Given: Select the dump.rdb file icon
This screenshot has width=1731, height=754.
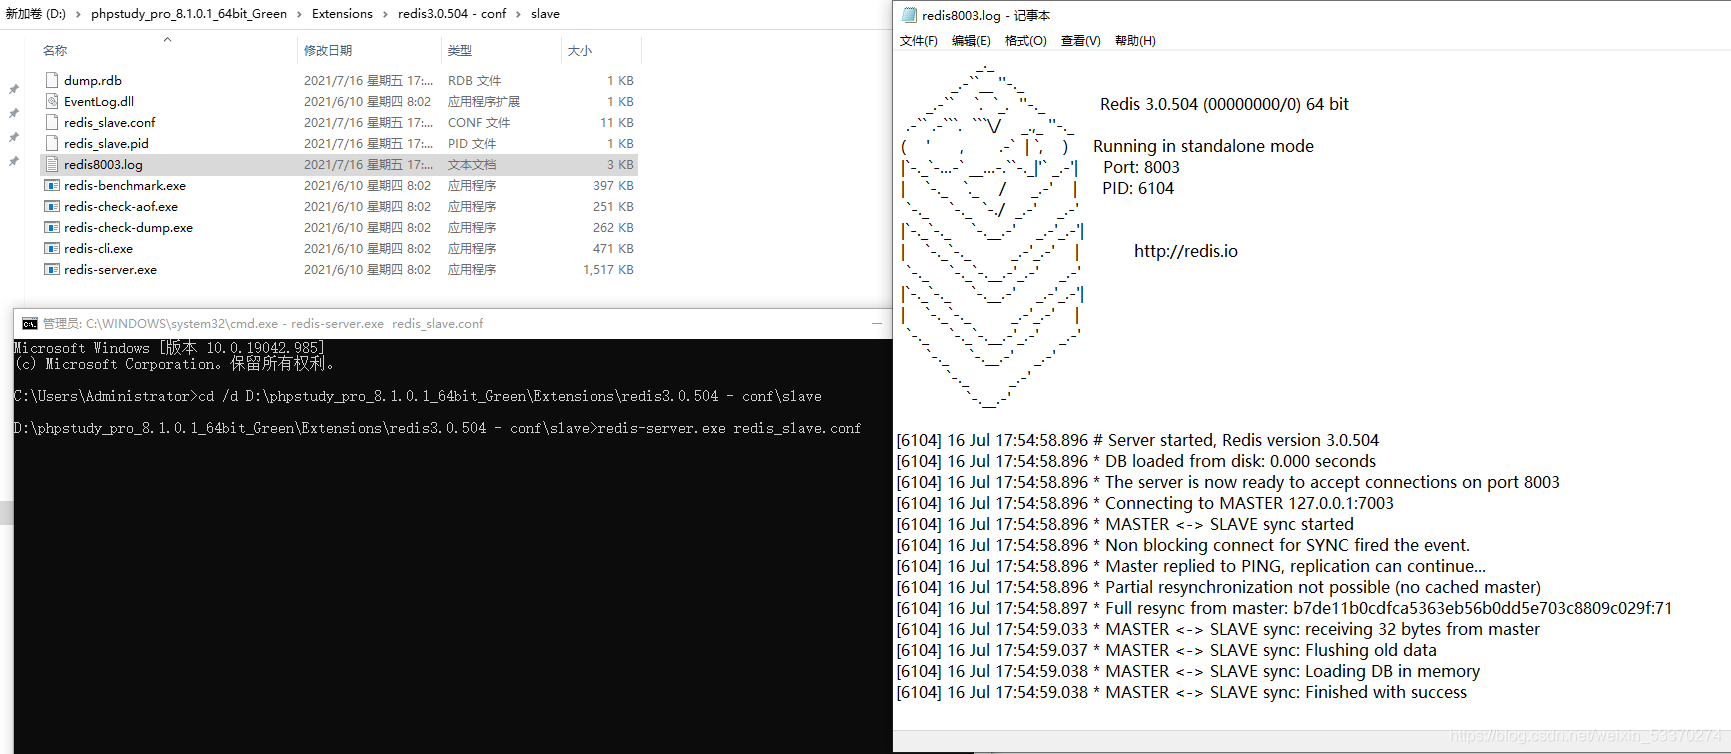Looking at the screenshot, I should tap(52, 80).
